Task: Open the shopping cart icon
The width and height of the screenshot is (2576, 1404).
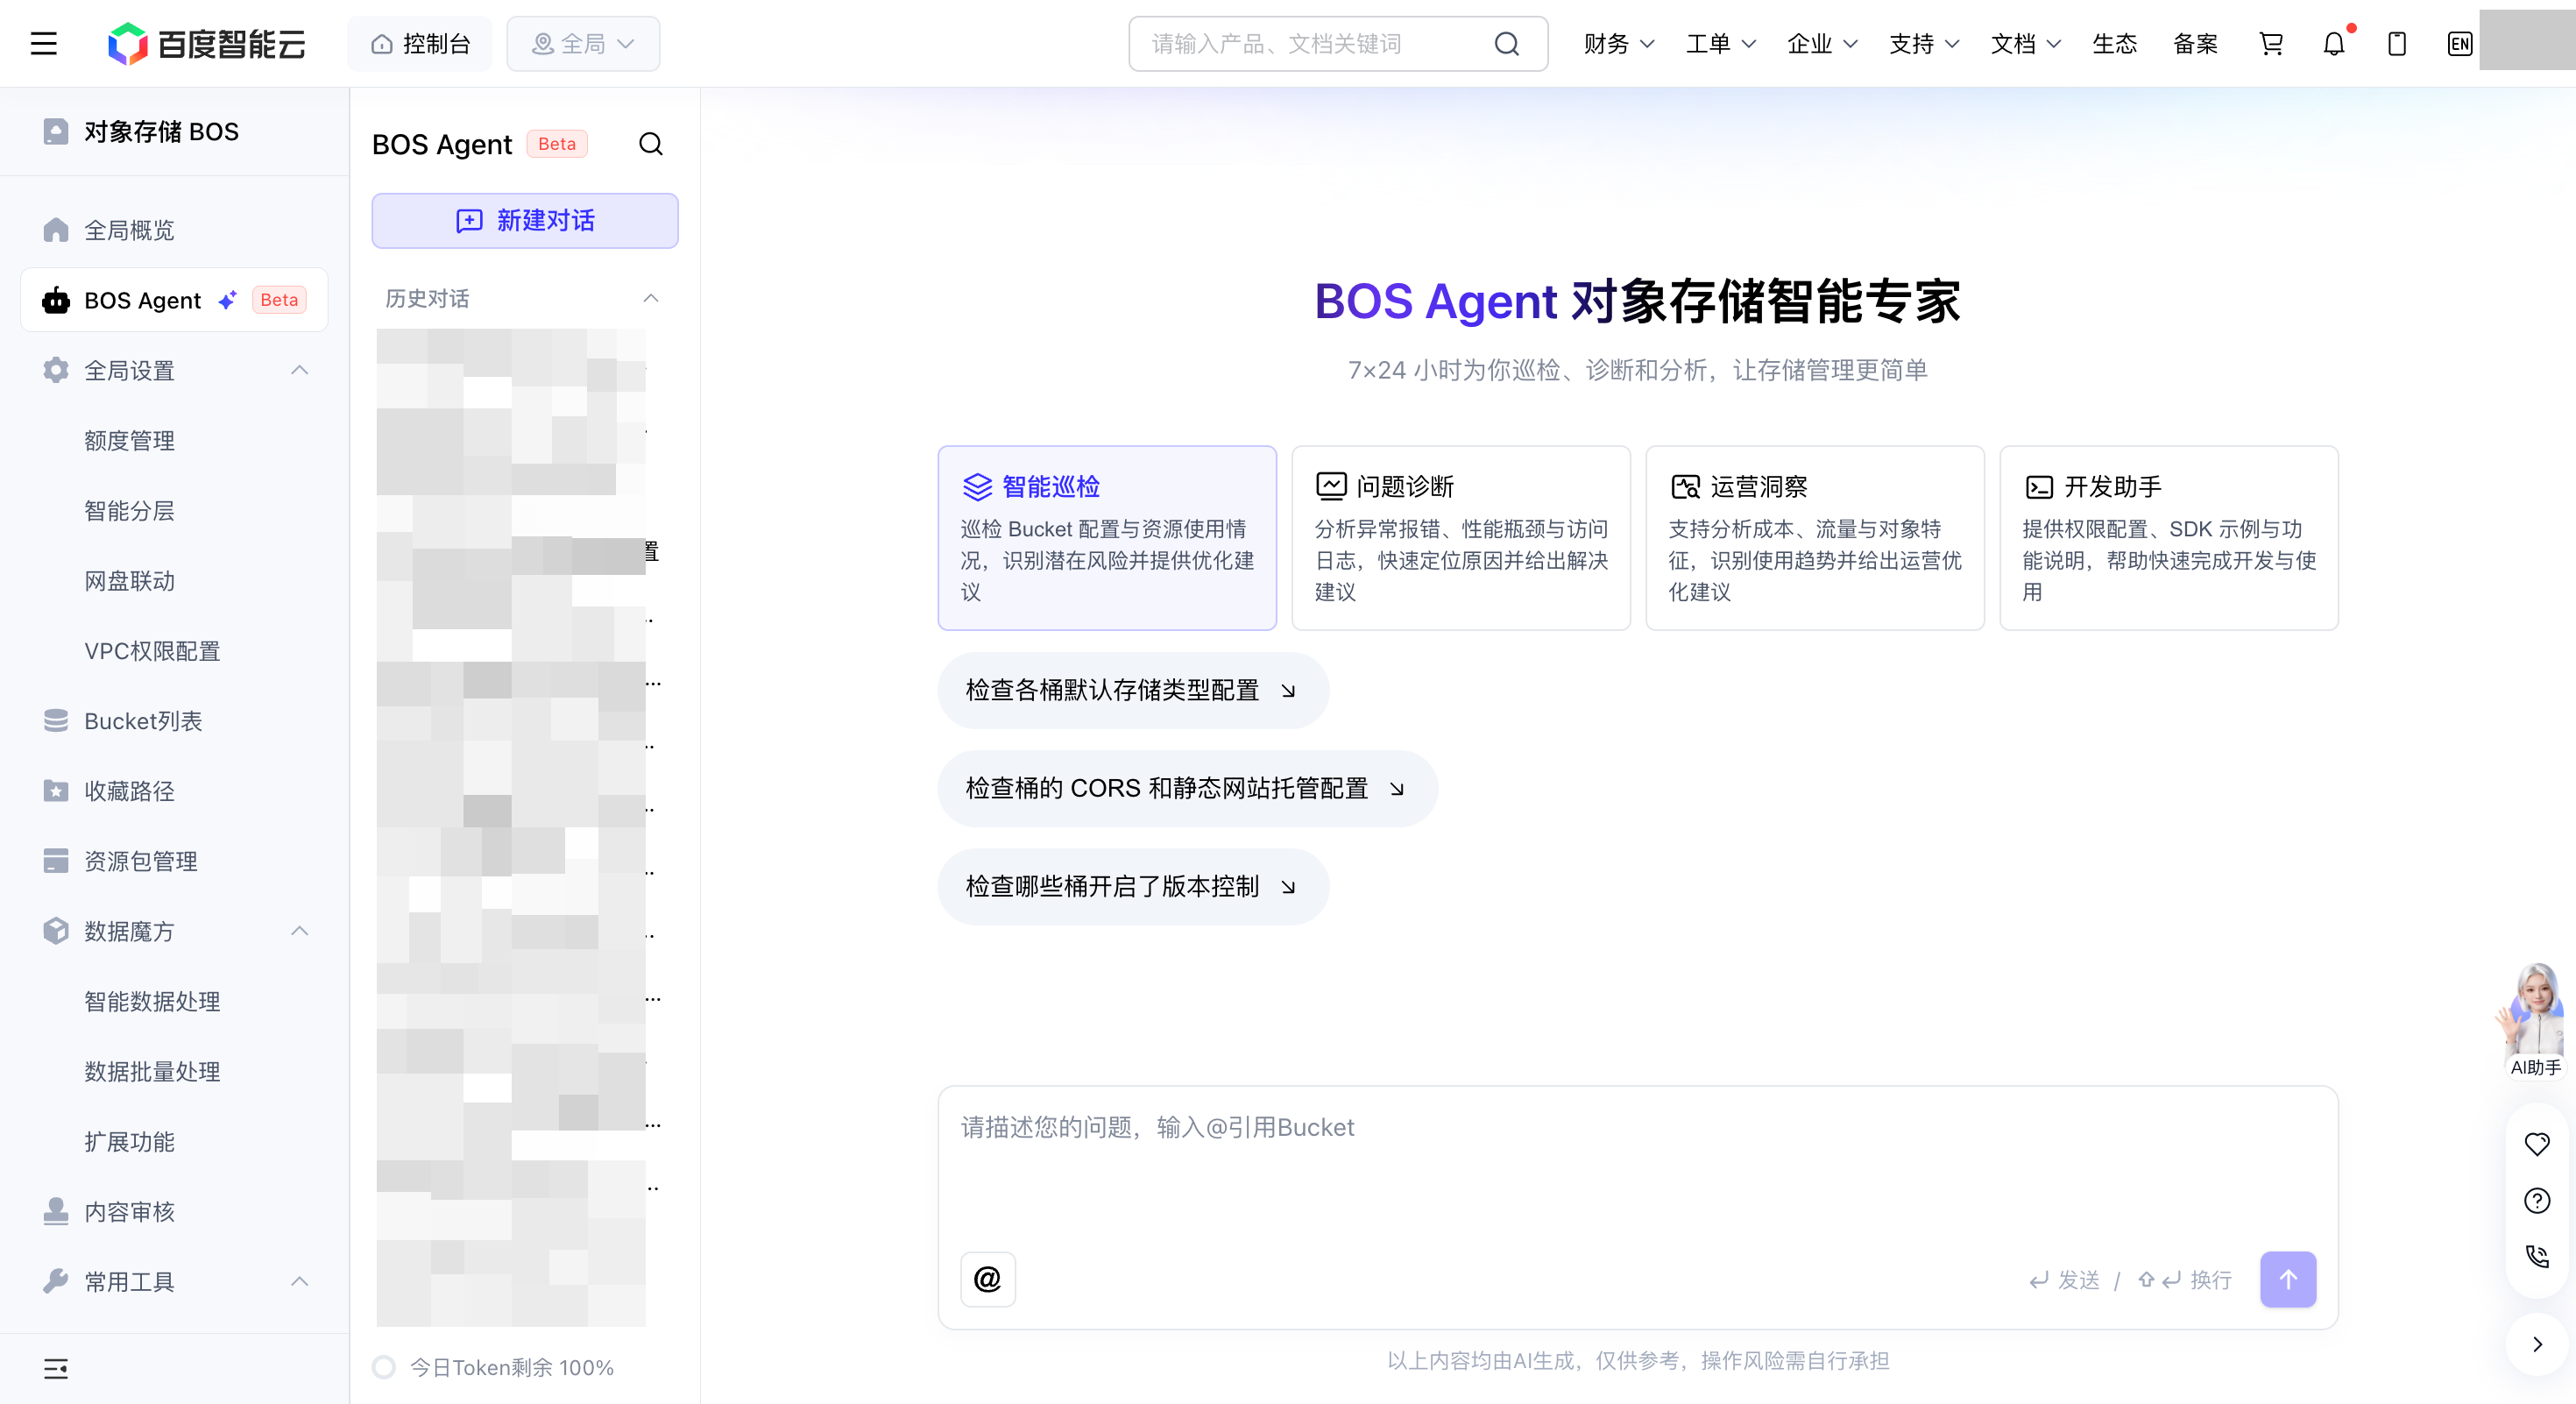Action: [x=2271, y=44]
